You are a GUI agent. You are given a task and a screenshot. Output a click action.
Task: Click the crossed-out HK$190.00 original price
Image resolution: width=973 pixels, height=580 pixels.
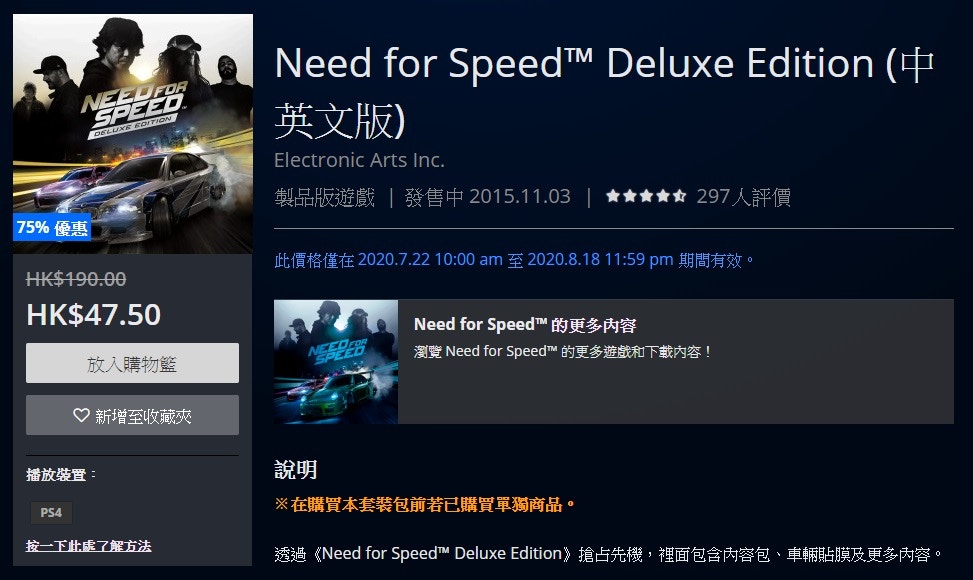[x=76, y=279]
